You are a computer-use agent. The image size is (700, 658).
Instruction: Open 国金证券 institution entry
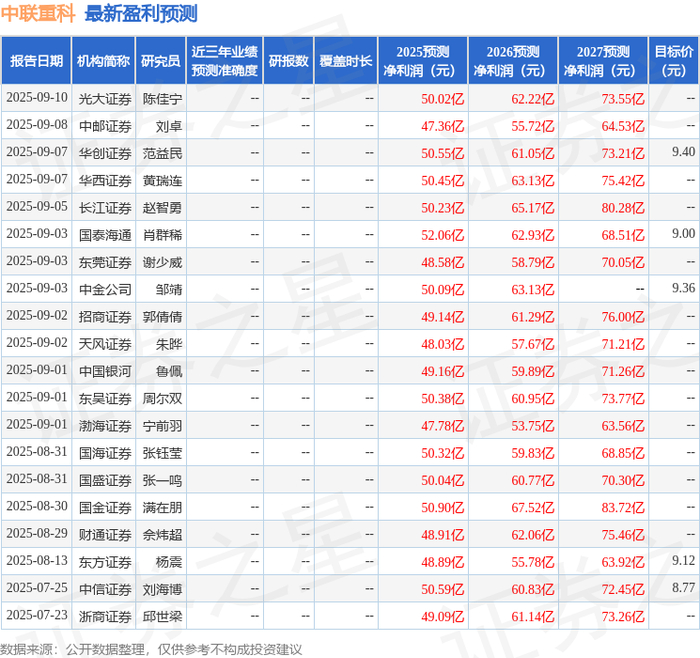coord(105,507)
